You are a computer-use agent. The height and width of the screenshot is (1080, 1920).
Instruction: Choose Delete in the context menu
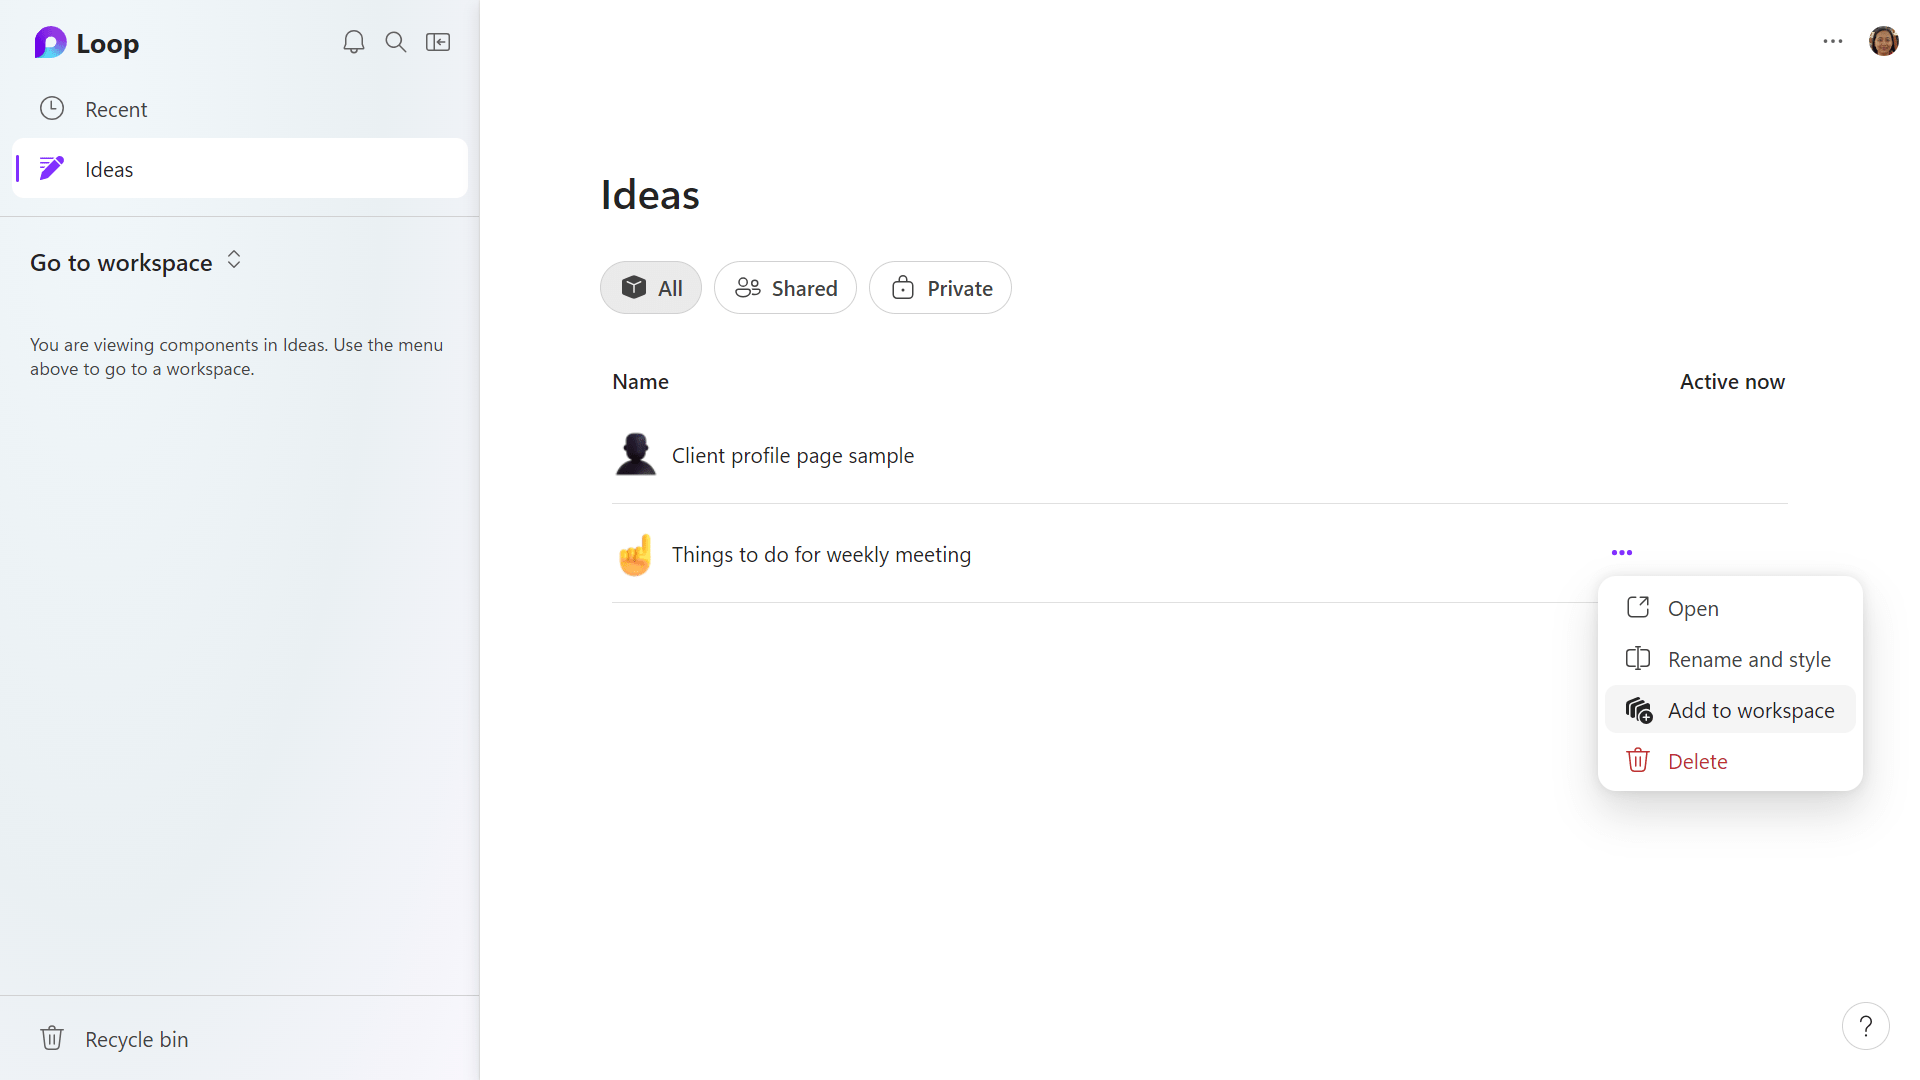1697,761
